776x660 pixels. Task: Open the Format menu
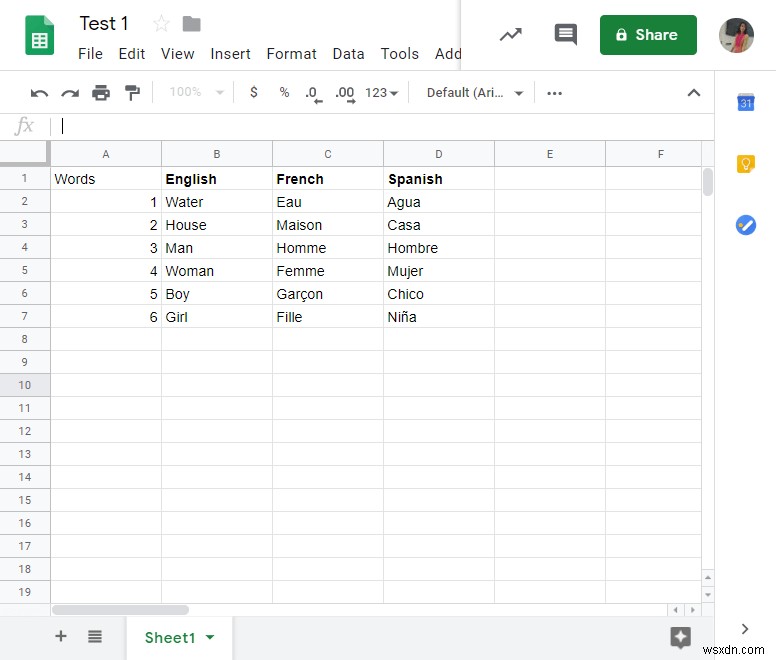point(291,54)
